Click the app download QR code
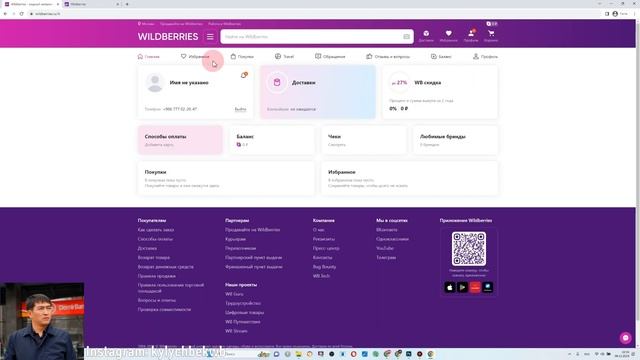Screen dimensions: 640x360 pos(469,249)
